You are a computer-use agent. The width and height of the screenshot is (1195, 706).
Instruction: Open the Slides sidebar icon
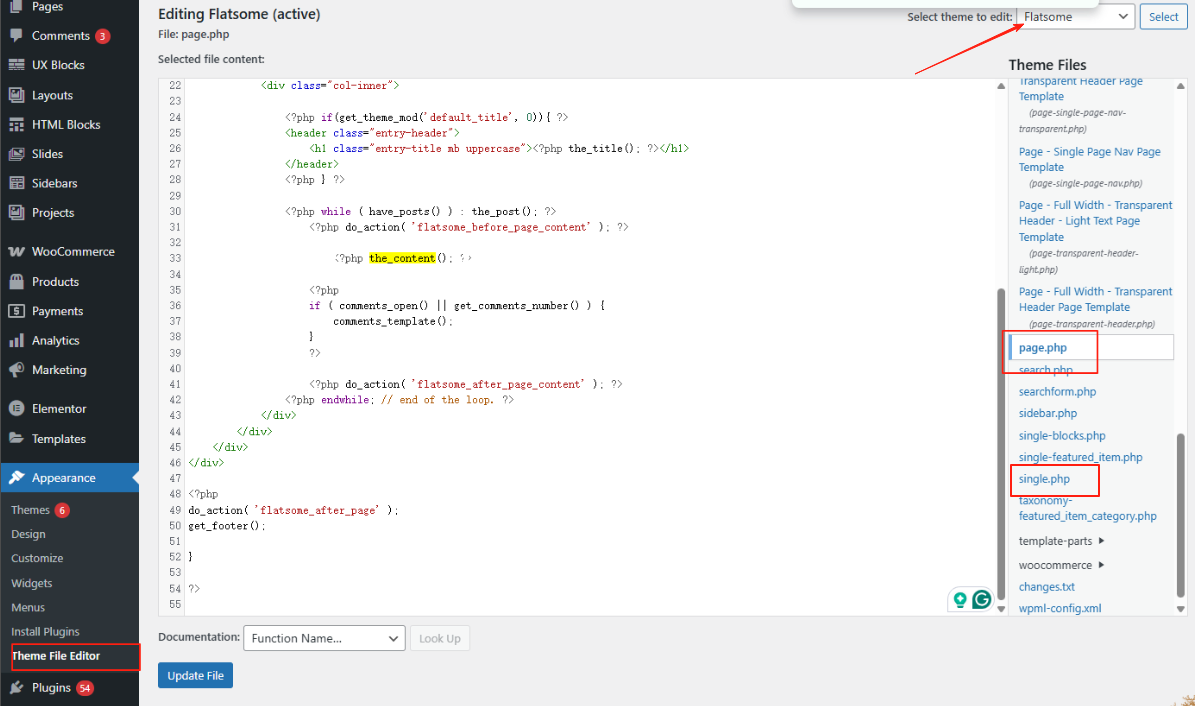pos(18,153)
